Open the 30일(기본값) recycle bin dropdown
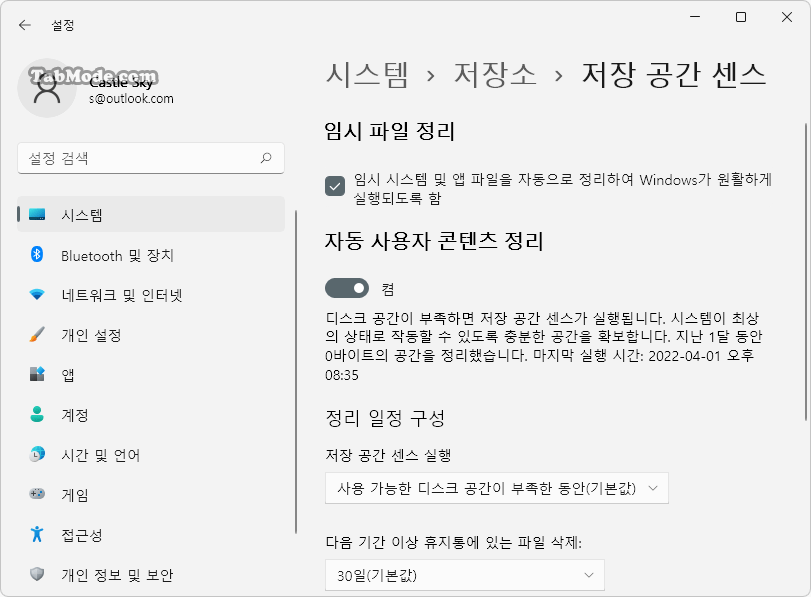811x597 pixels. [x=464, y=575]
